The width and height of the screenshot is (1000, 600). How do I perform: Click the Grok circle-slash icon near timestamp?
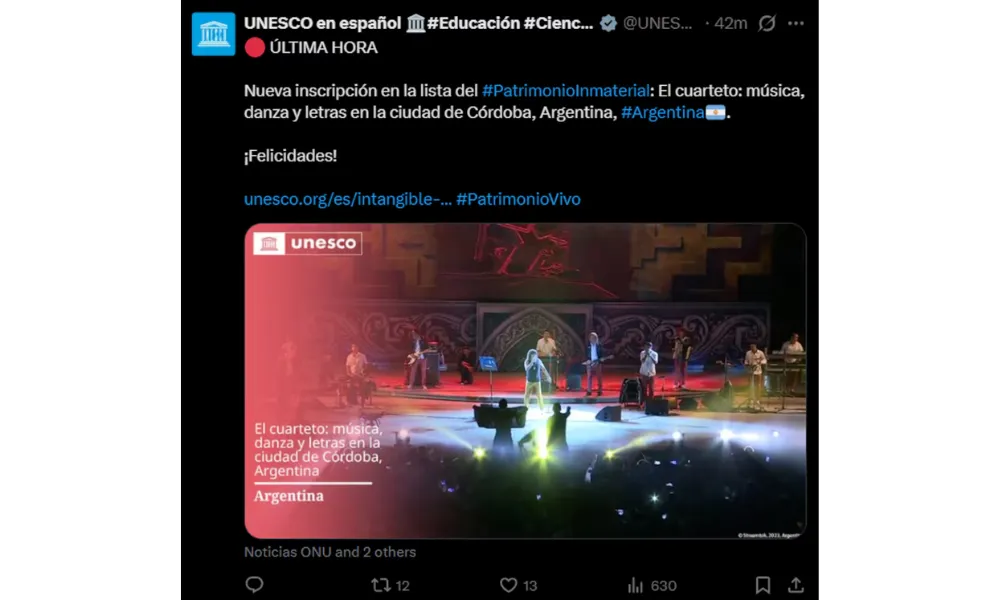pyautogui.click(x=767, y=24)
